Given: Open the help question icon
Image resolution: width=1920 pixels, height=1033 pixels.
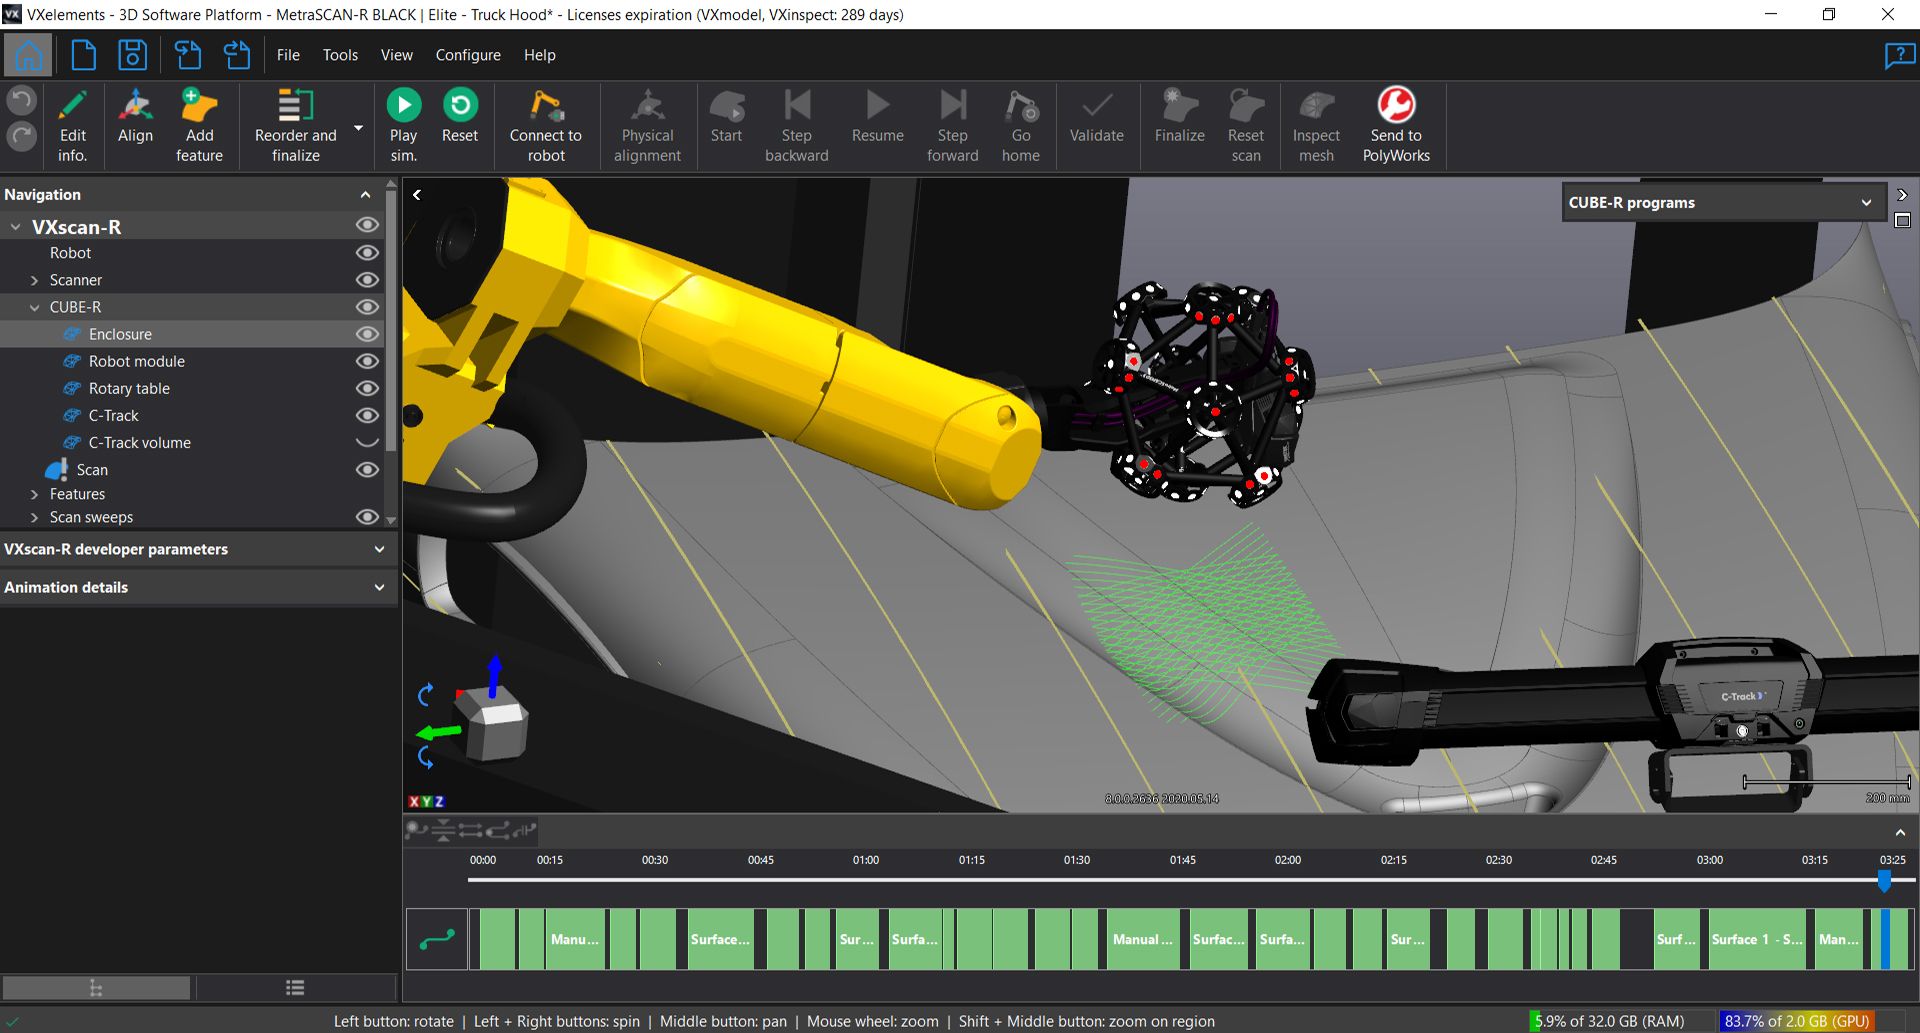Looking at the screenshot, I should pyautogui.click(x=1898, y=55).
